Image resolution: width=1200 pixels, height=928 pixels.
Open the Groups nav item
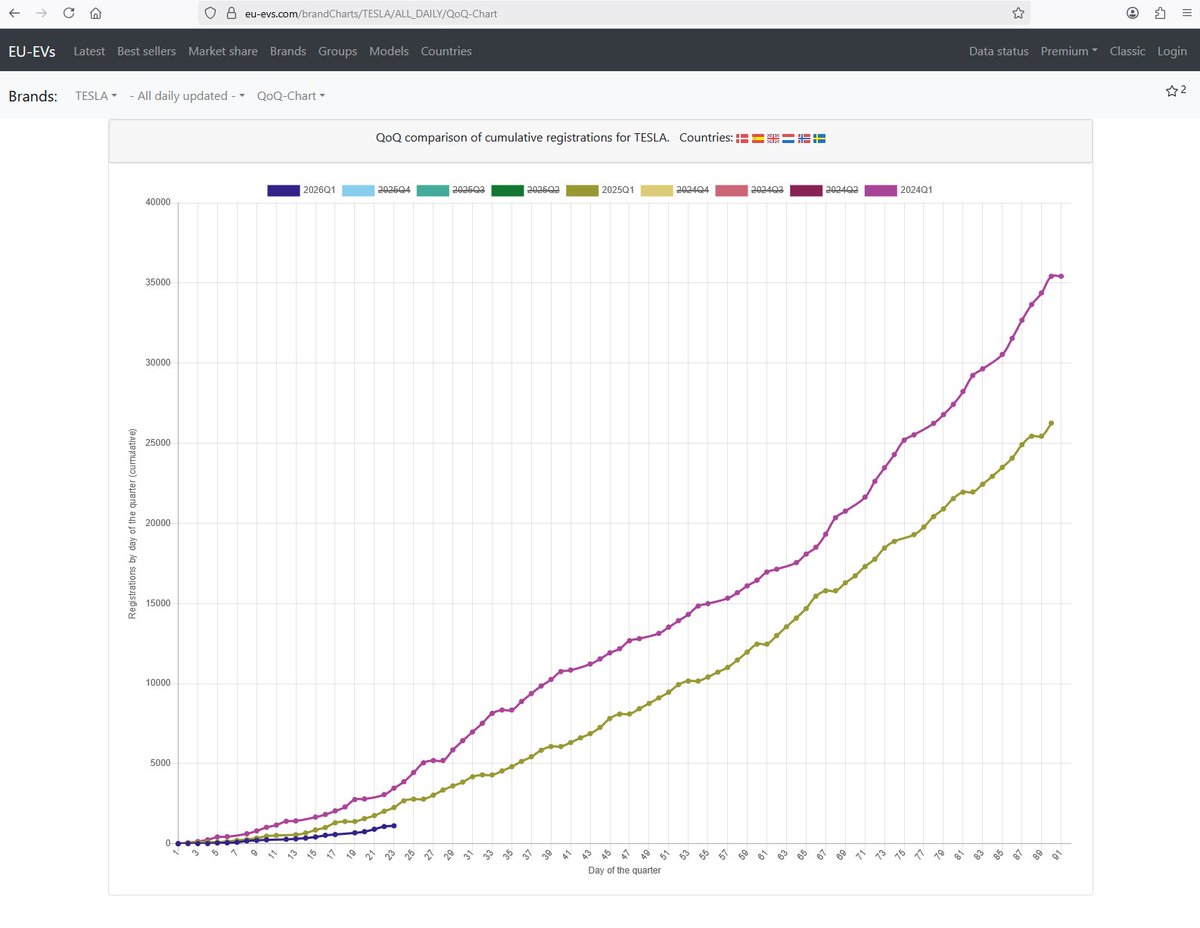tap(338, 51)
